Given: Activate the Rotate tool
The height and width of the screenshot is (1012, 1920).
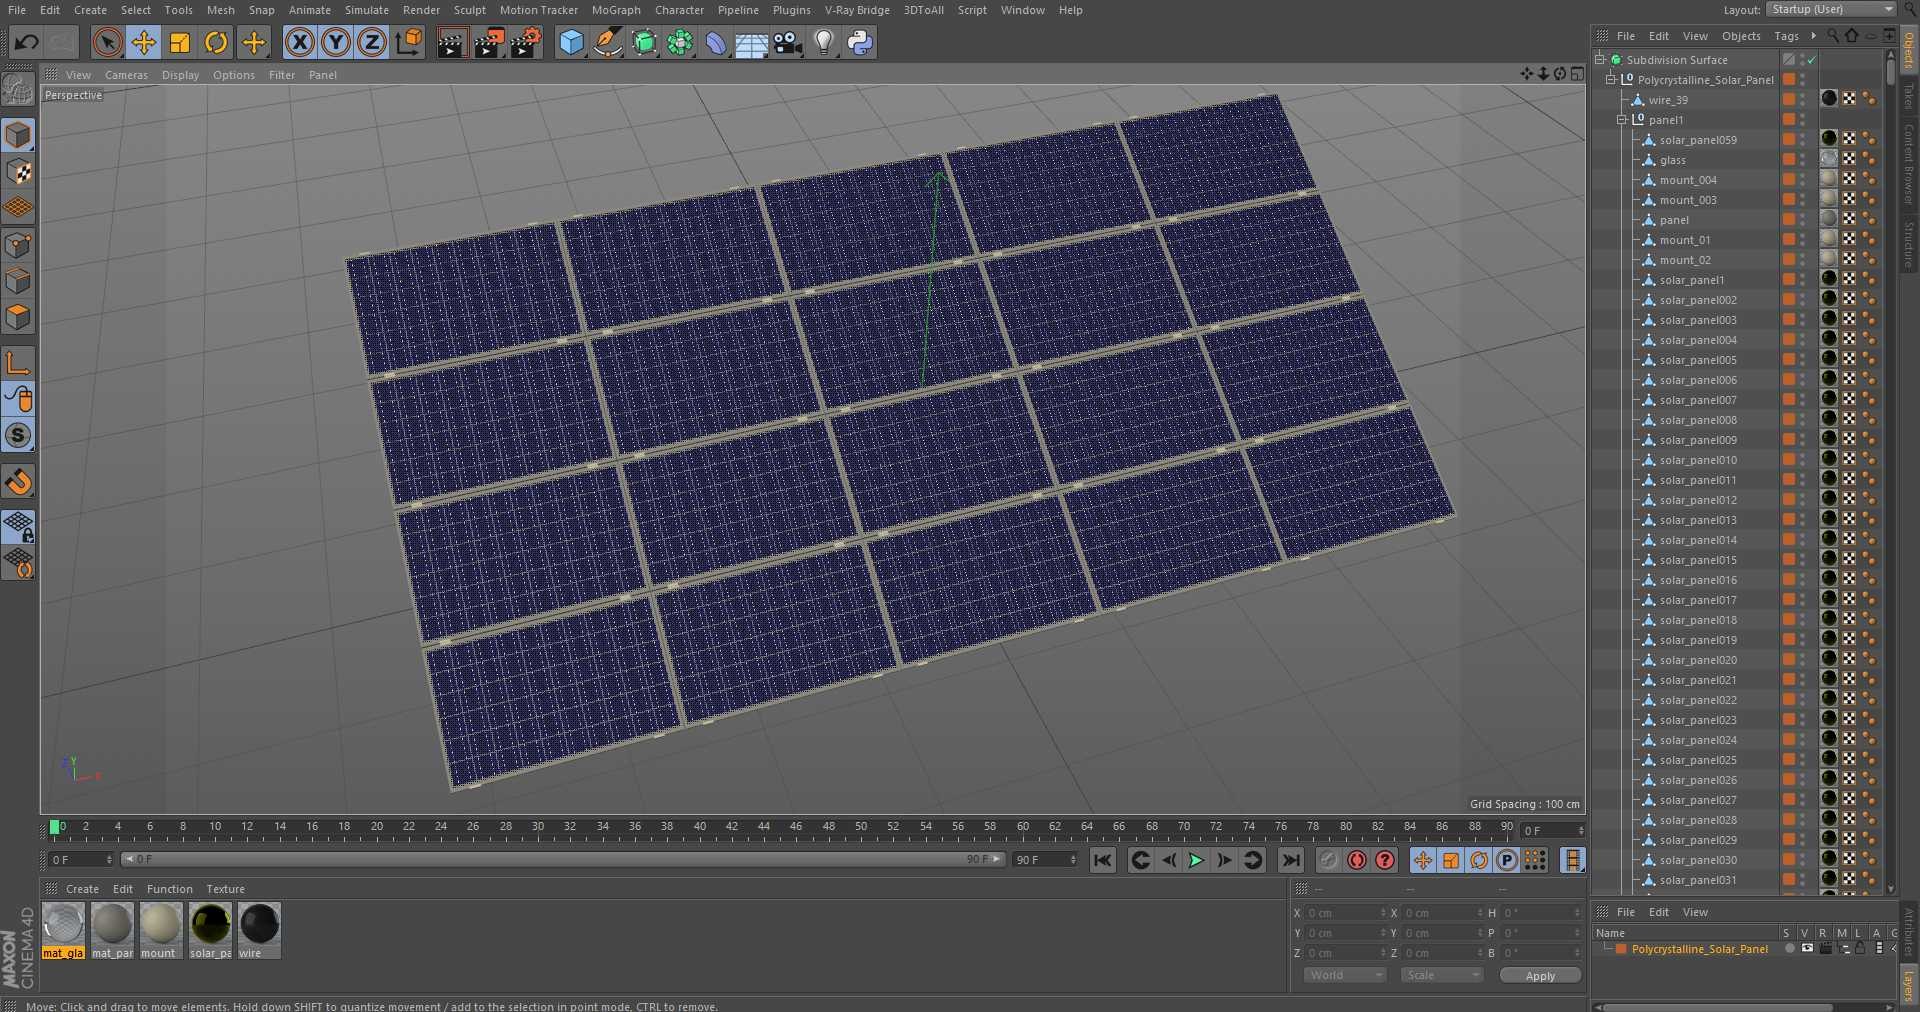Looking at the screenshot, I should (x=216, y=42).
